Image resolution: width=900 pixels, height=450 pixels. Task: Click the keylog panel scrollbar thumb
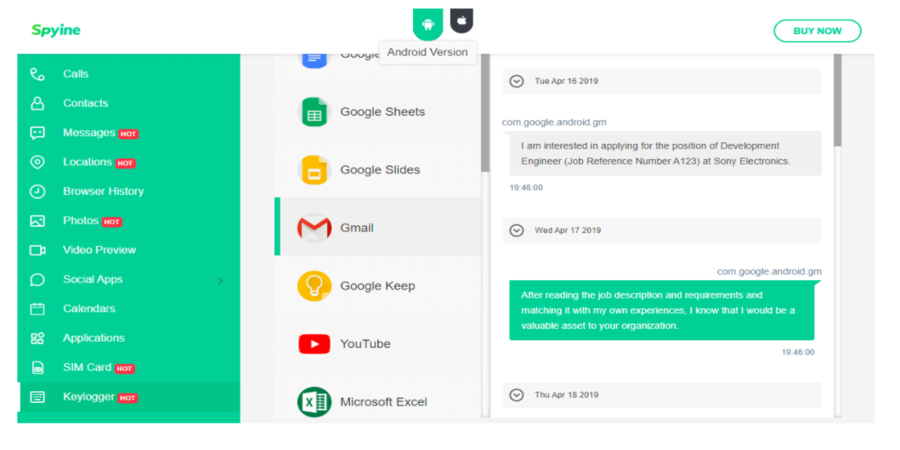(837, 100)
